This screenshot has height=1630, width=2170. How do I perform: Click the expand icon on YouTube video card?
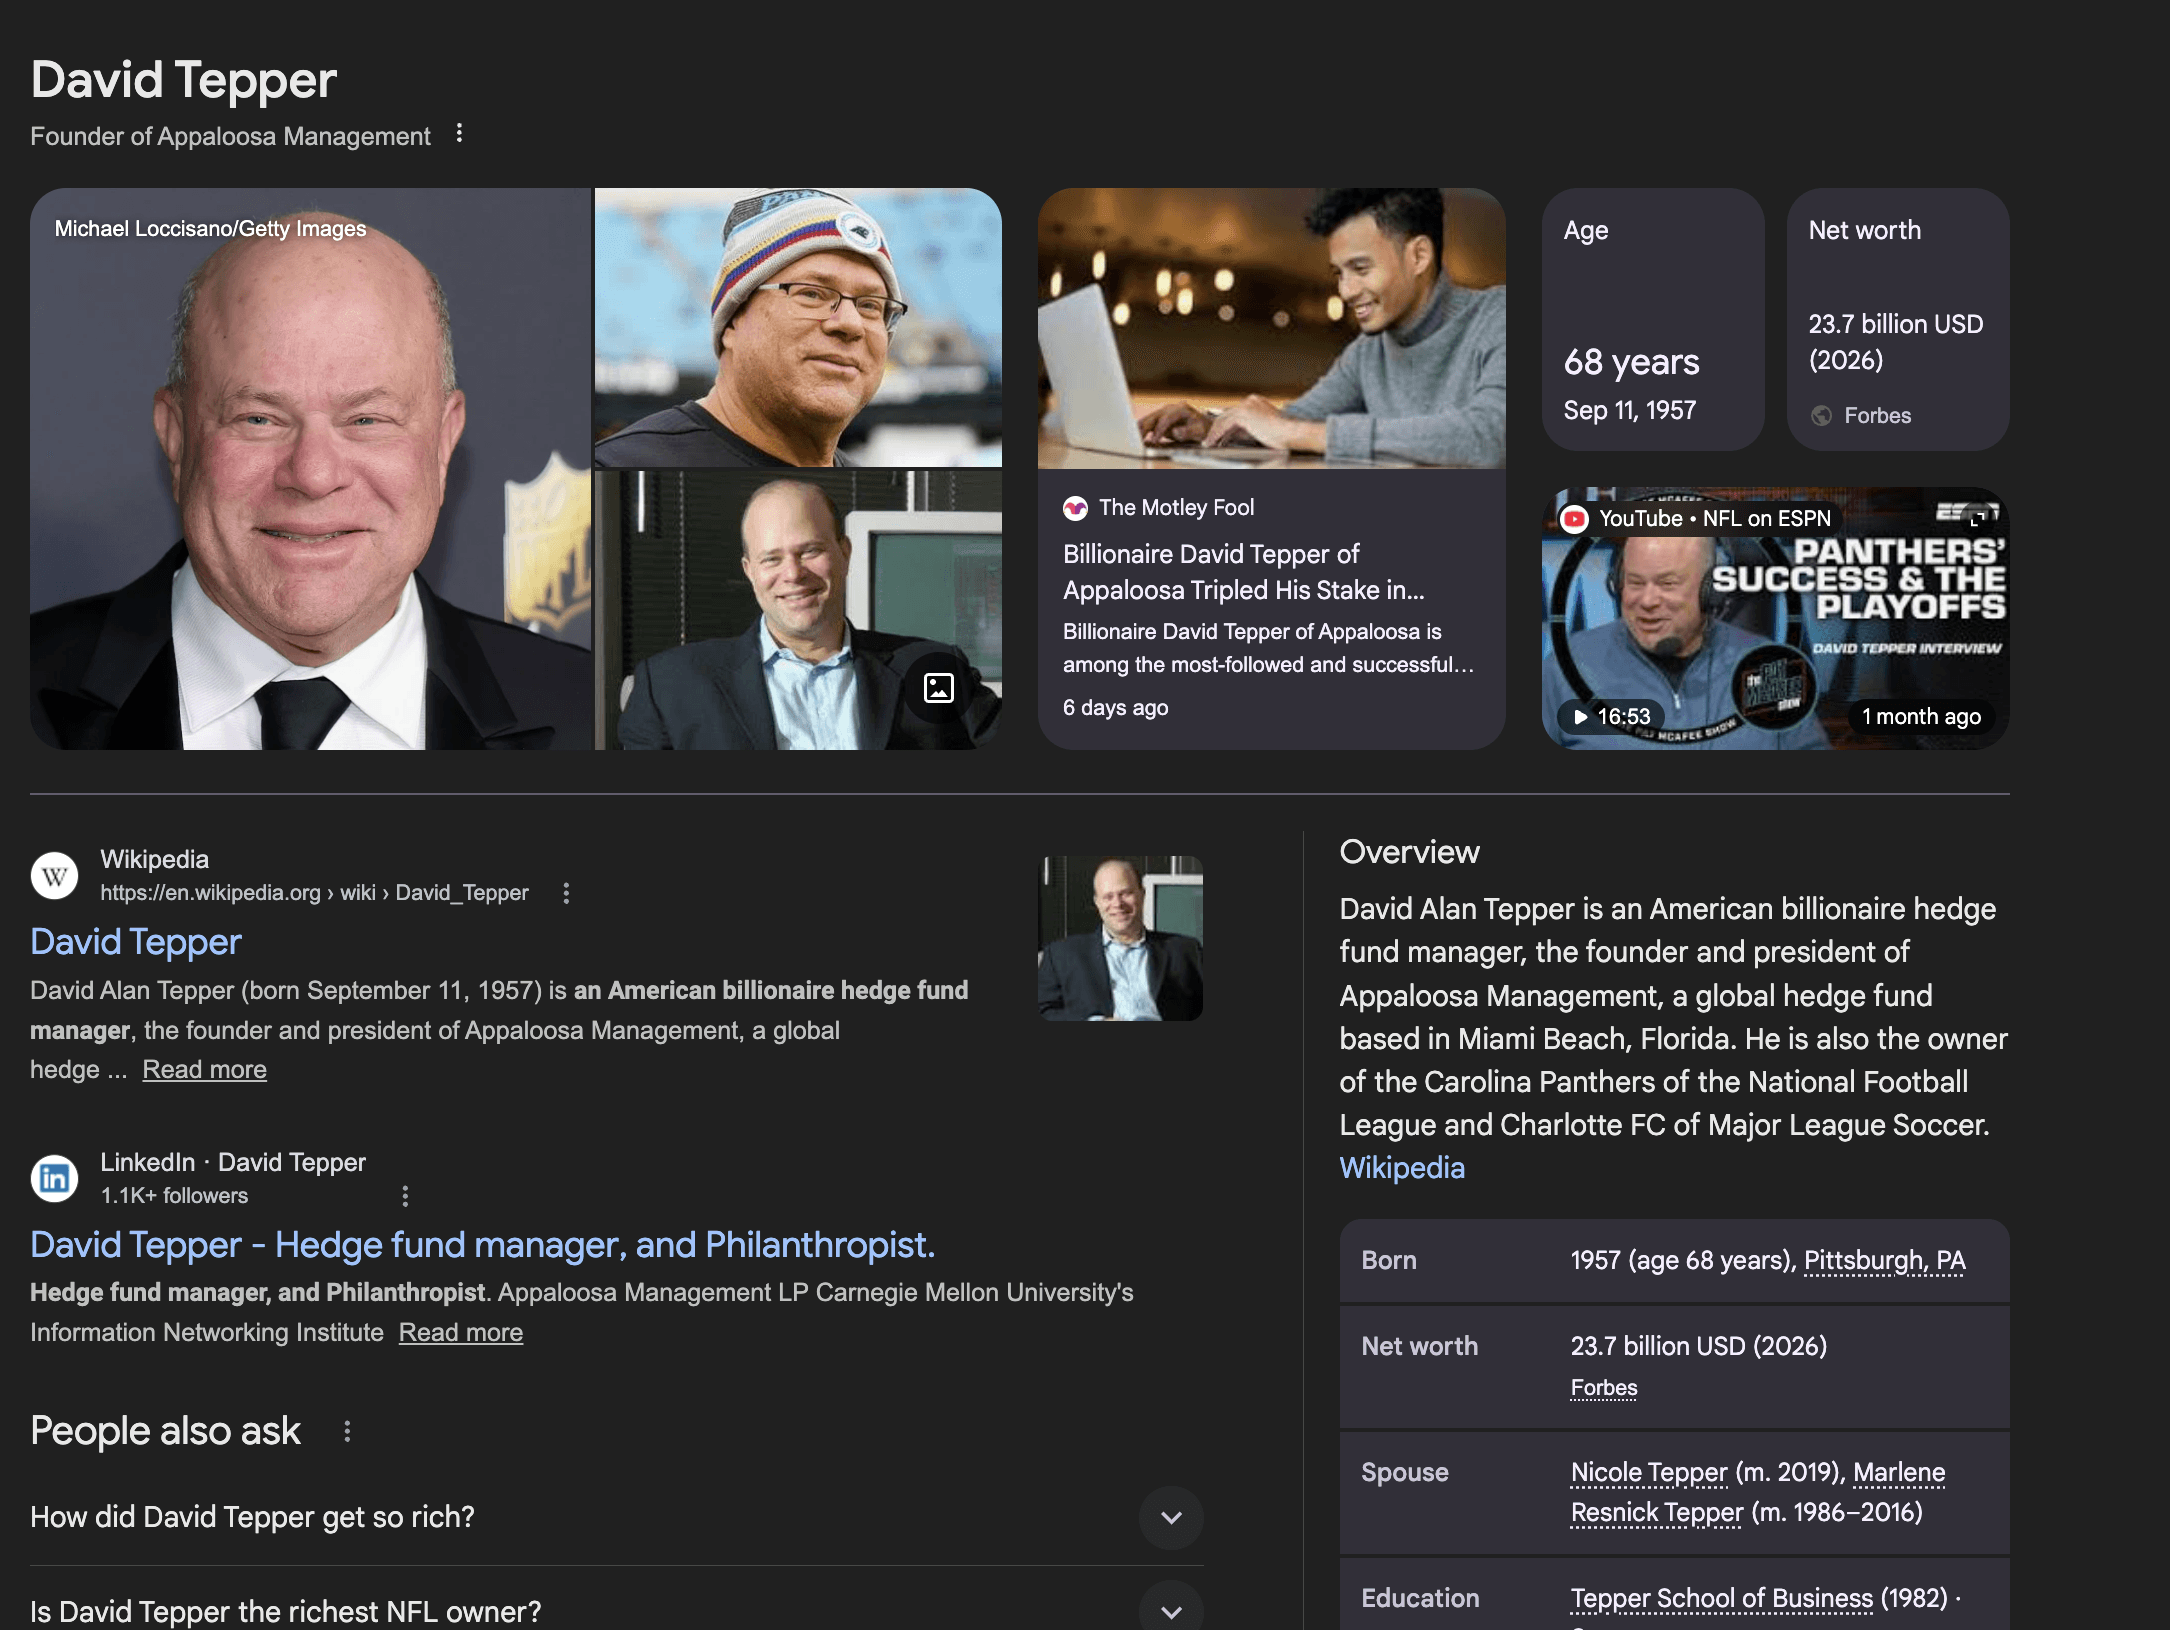tap(1977, 518)
